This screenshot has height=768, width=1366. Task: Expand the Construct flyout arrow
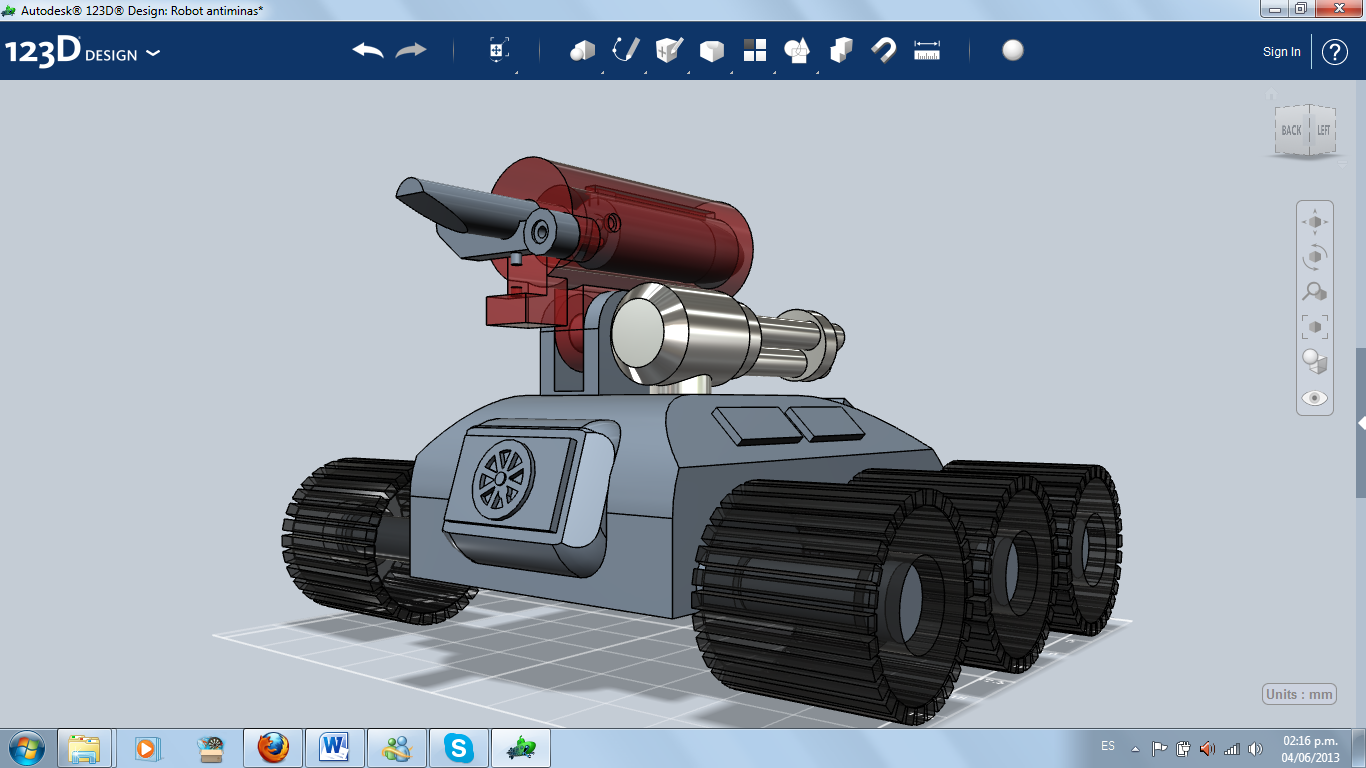tap(688, 72)
